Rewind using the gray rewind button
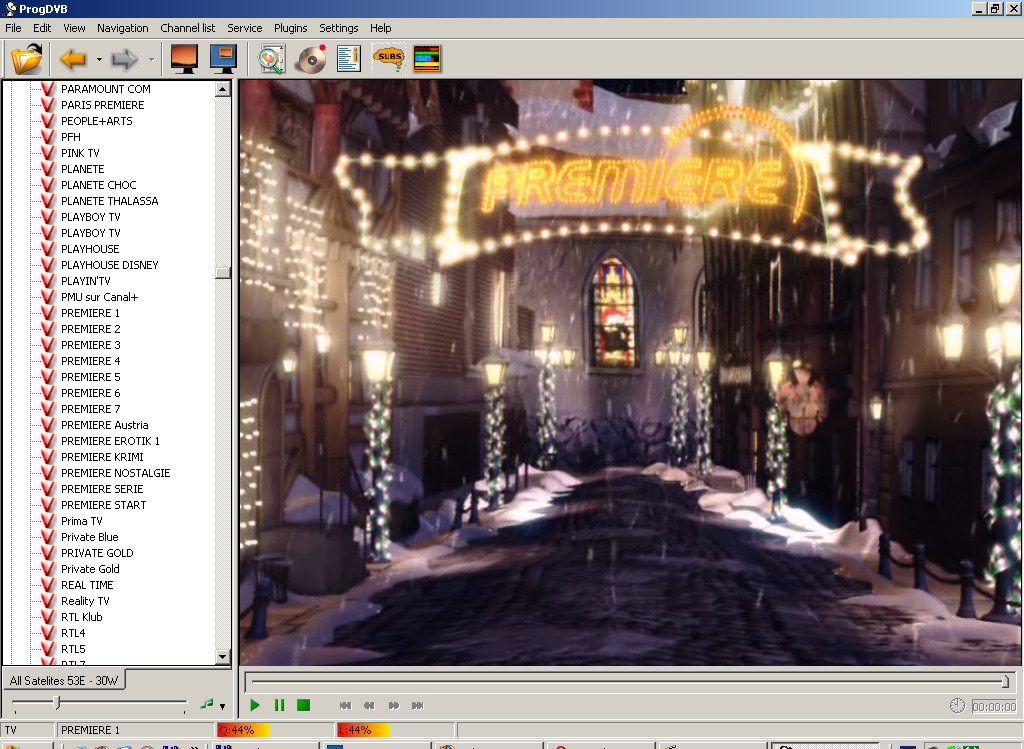 (x=369, y=705)
